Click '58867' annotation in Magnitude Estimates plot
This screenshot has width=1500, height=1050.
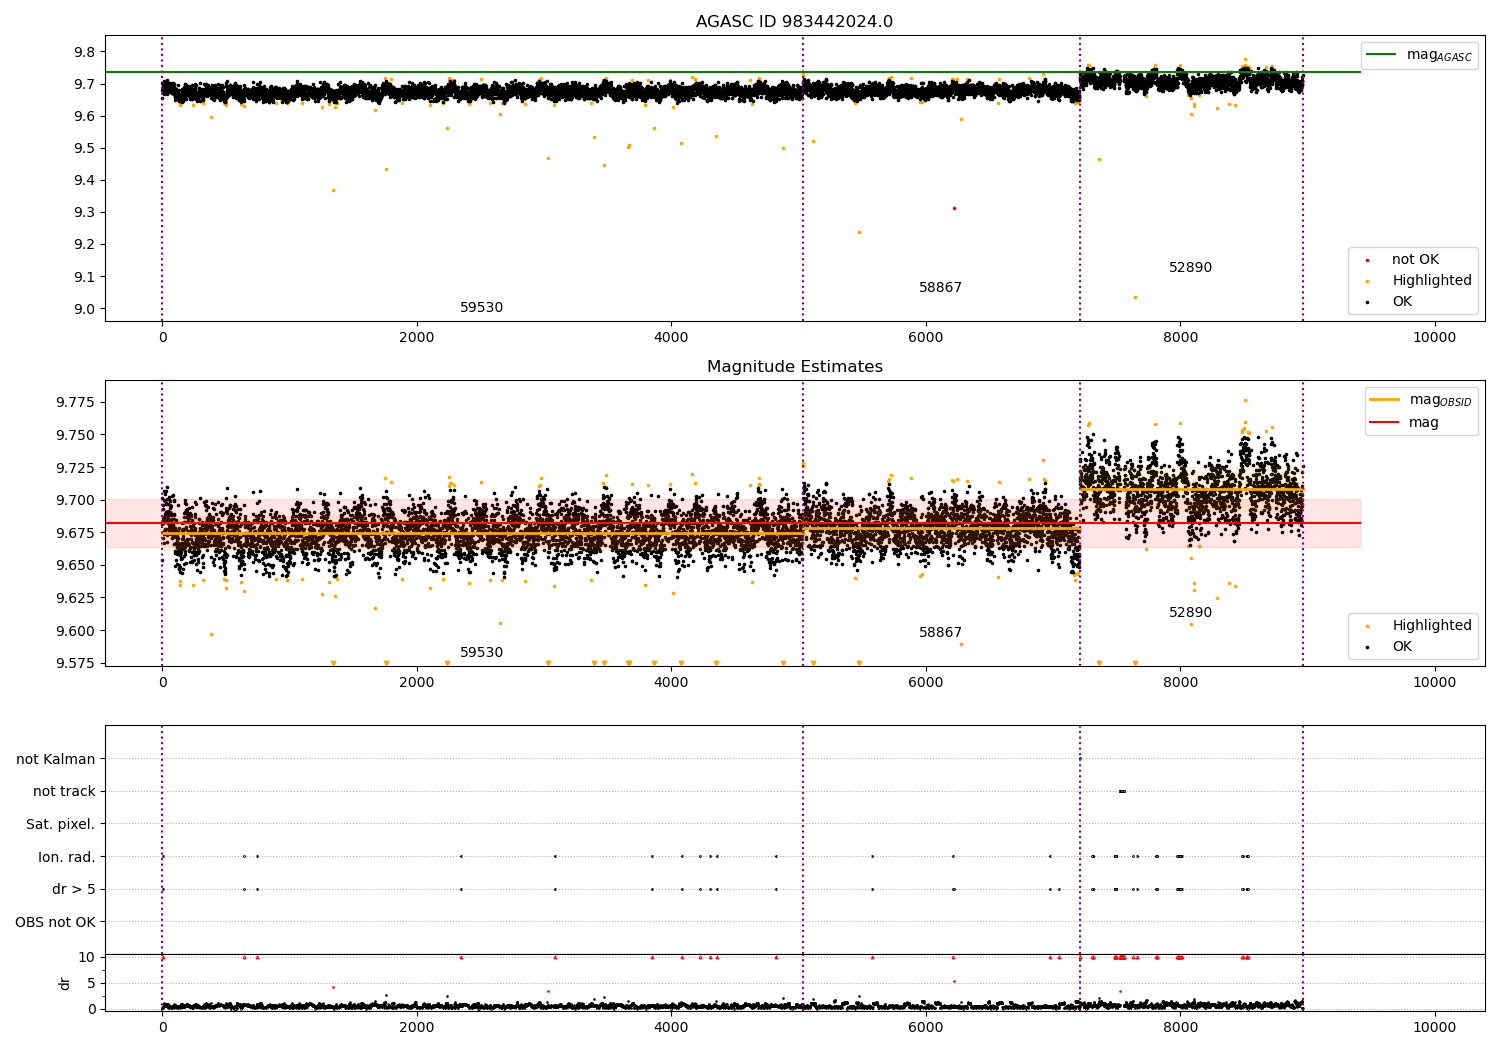click(940, 633)
